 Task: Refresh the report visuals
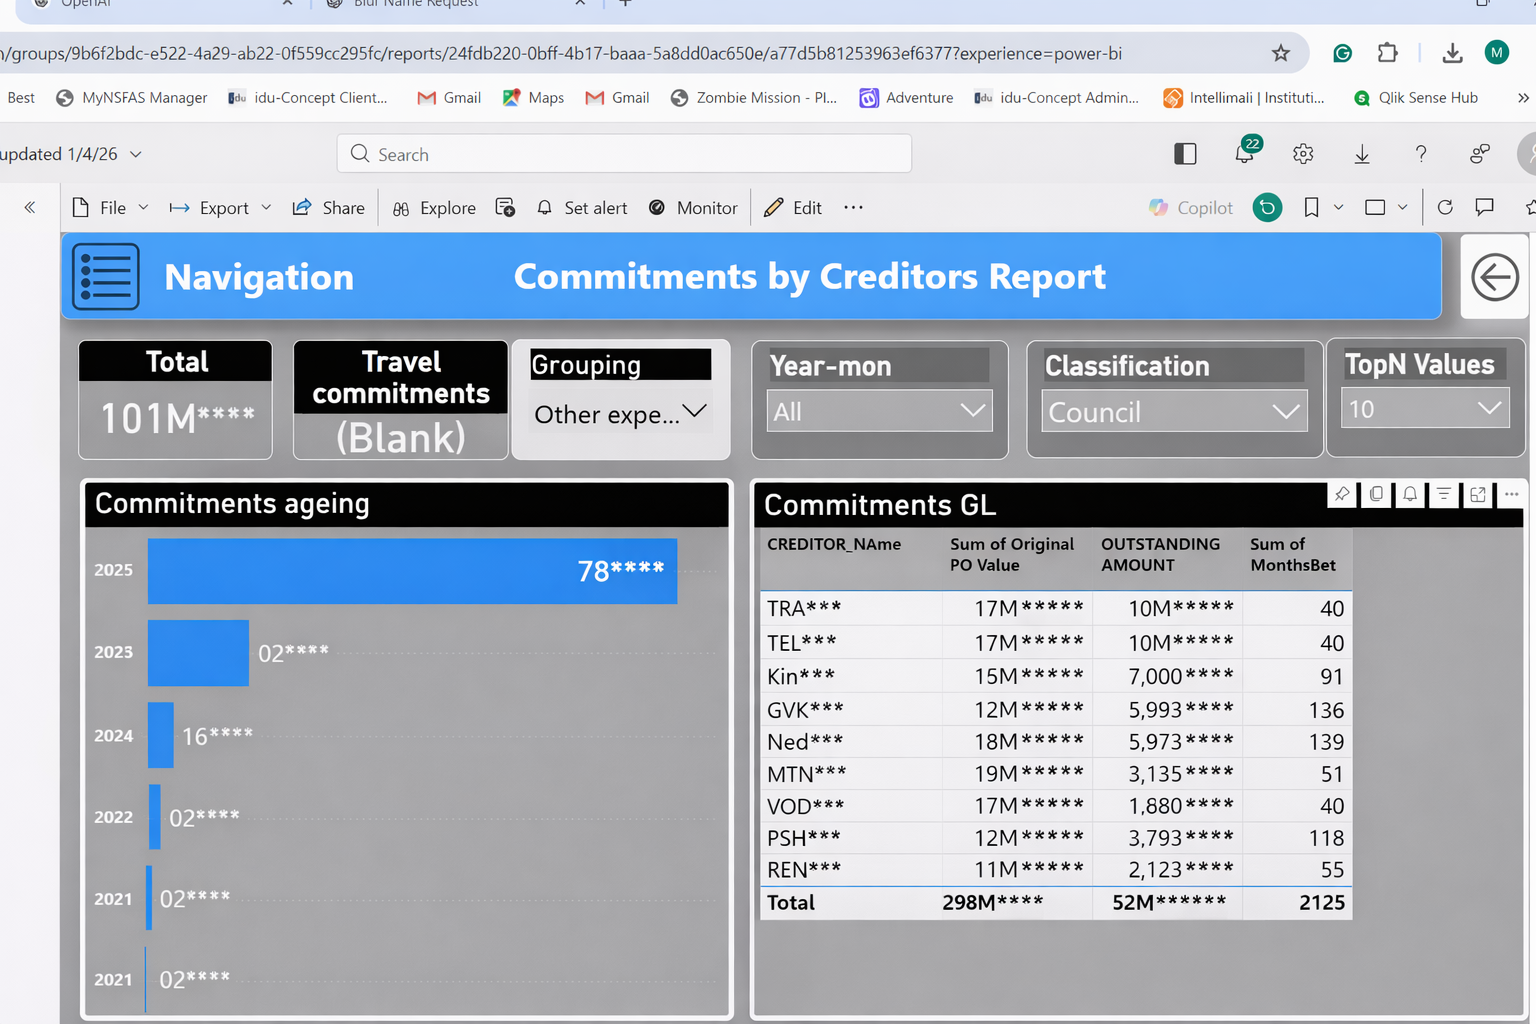1445,207
